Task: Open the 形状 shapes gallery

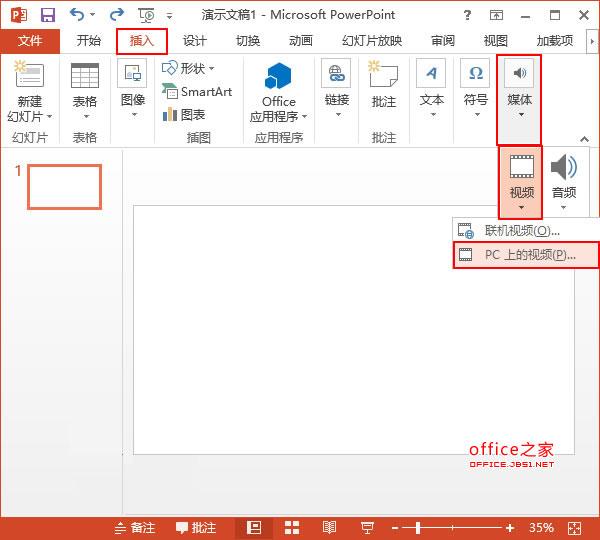Action: [x=188, y=69]
